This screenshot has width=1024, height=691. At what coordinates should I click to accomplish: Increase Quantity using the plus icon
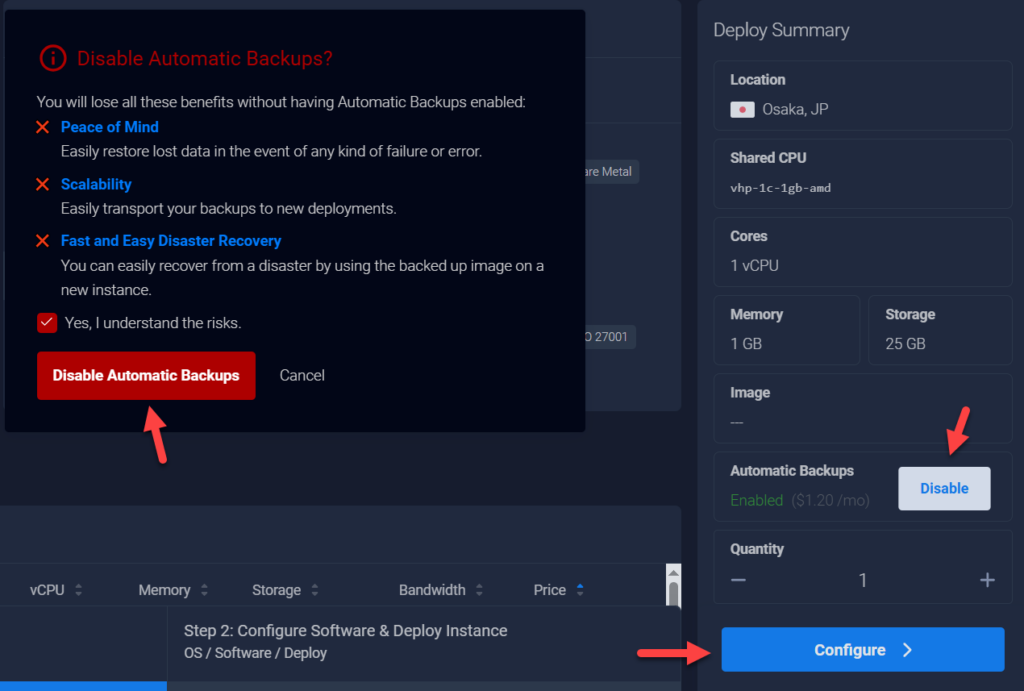pyautogui.click(x=987, y=580)
